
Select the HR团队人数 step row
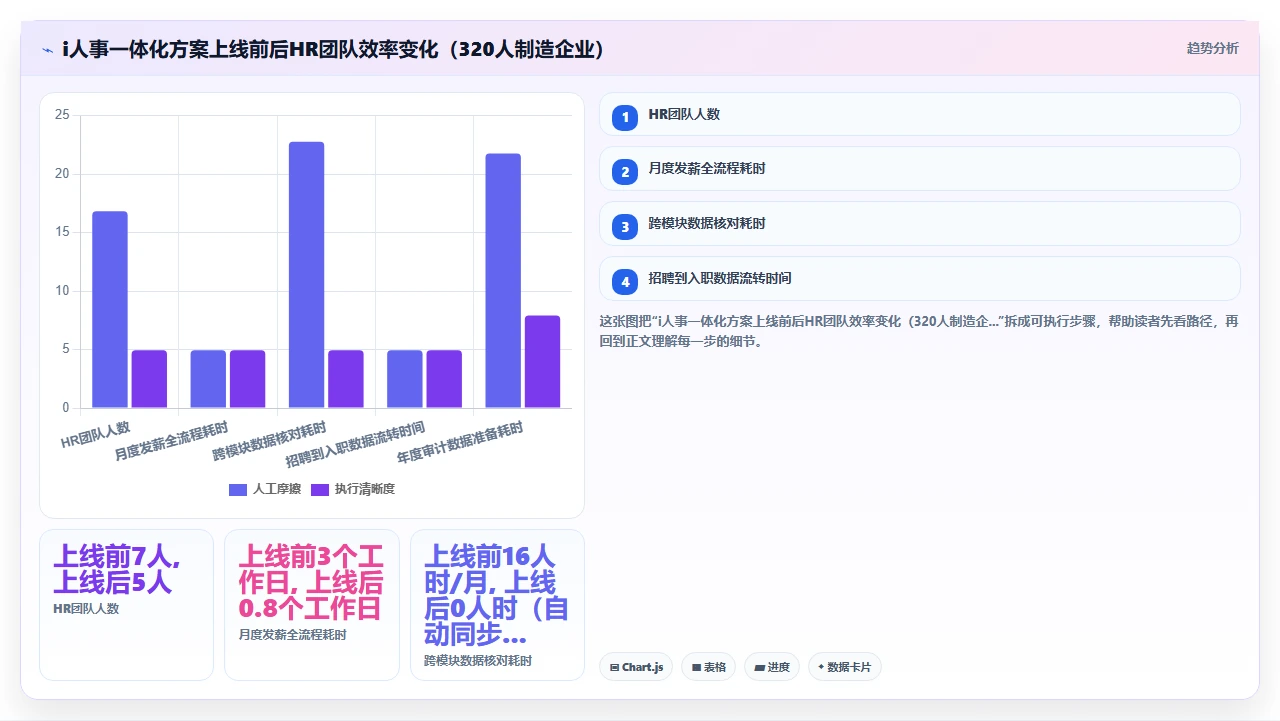(919, 114)
